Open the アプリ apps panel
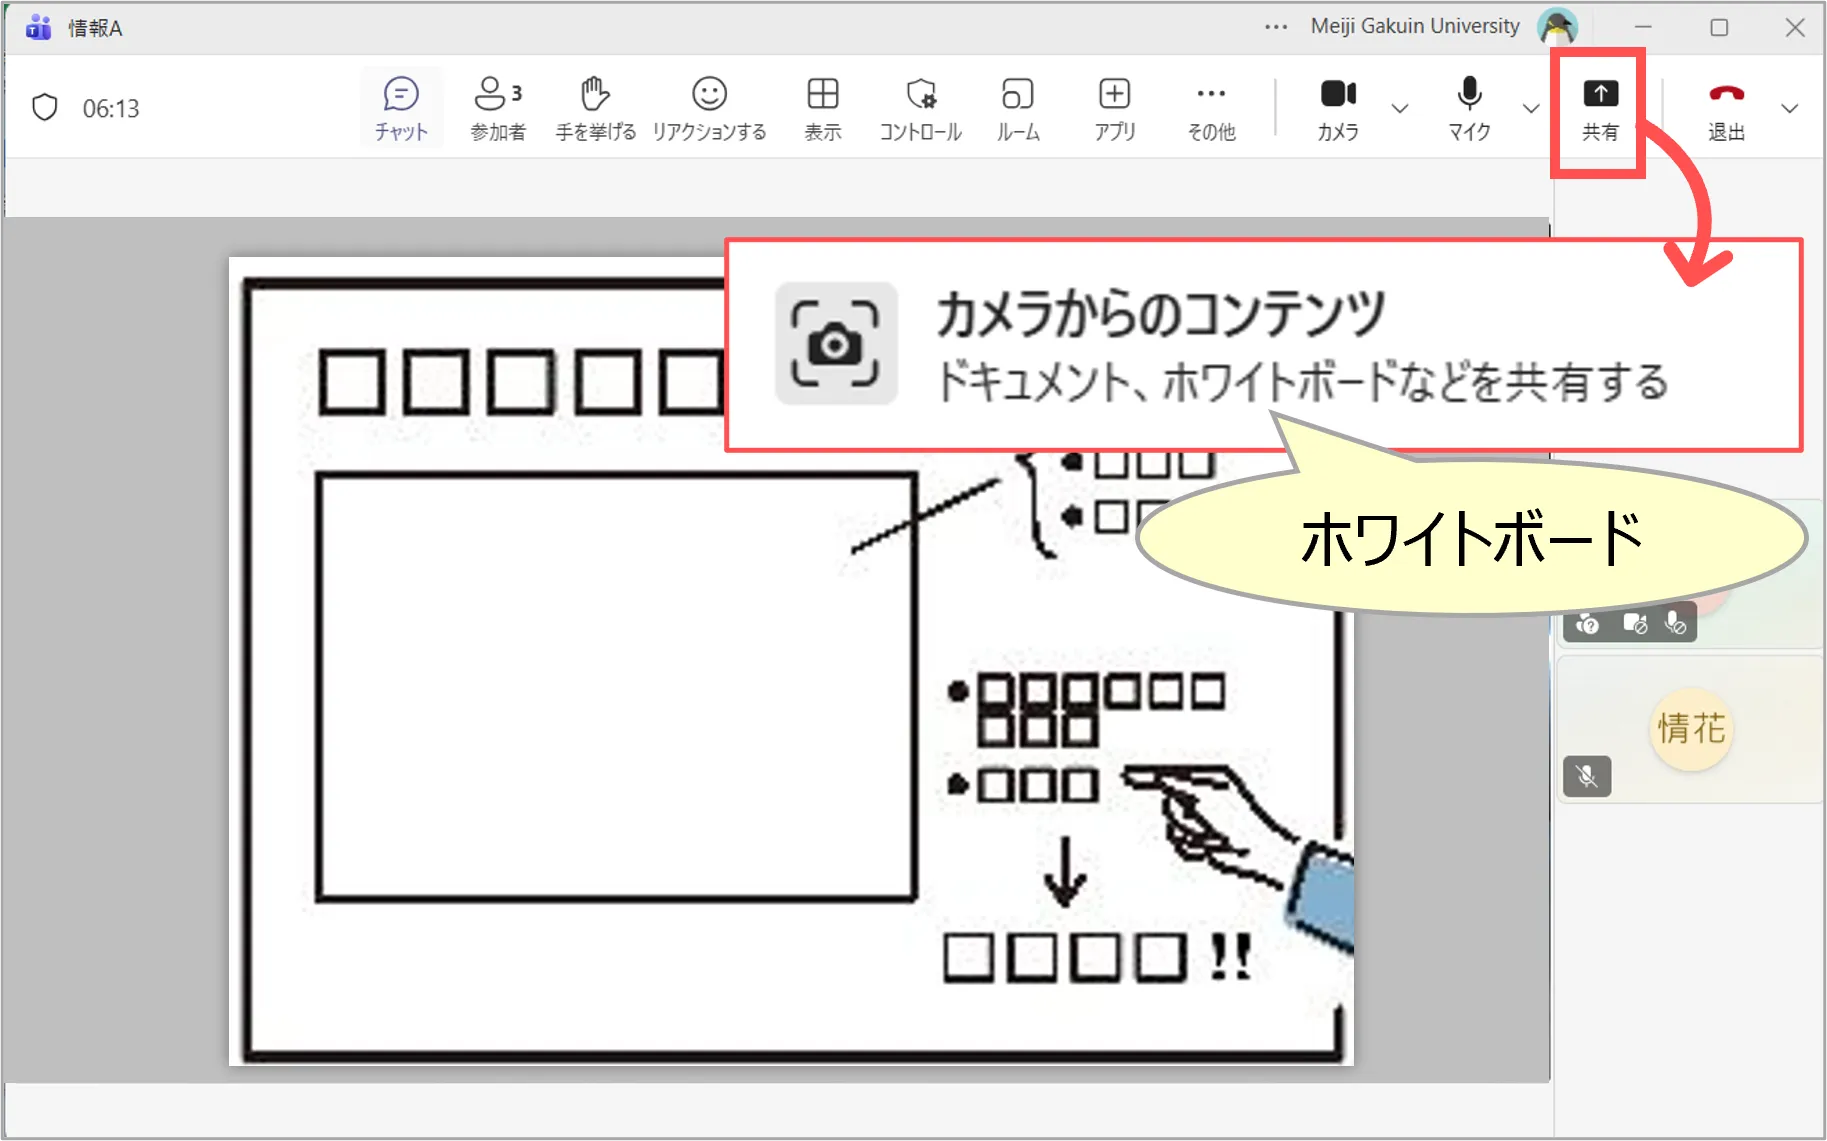 (1114, 108)
